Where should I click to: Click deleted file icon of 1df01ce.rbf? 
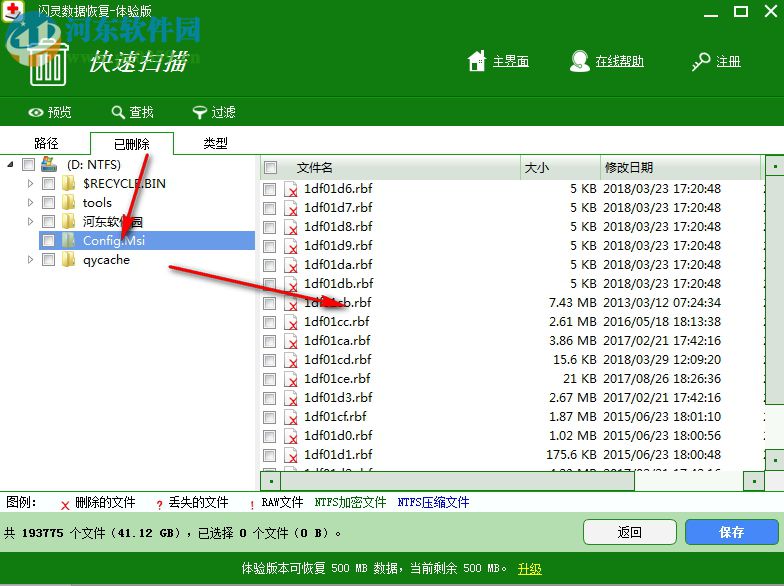290,379
